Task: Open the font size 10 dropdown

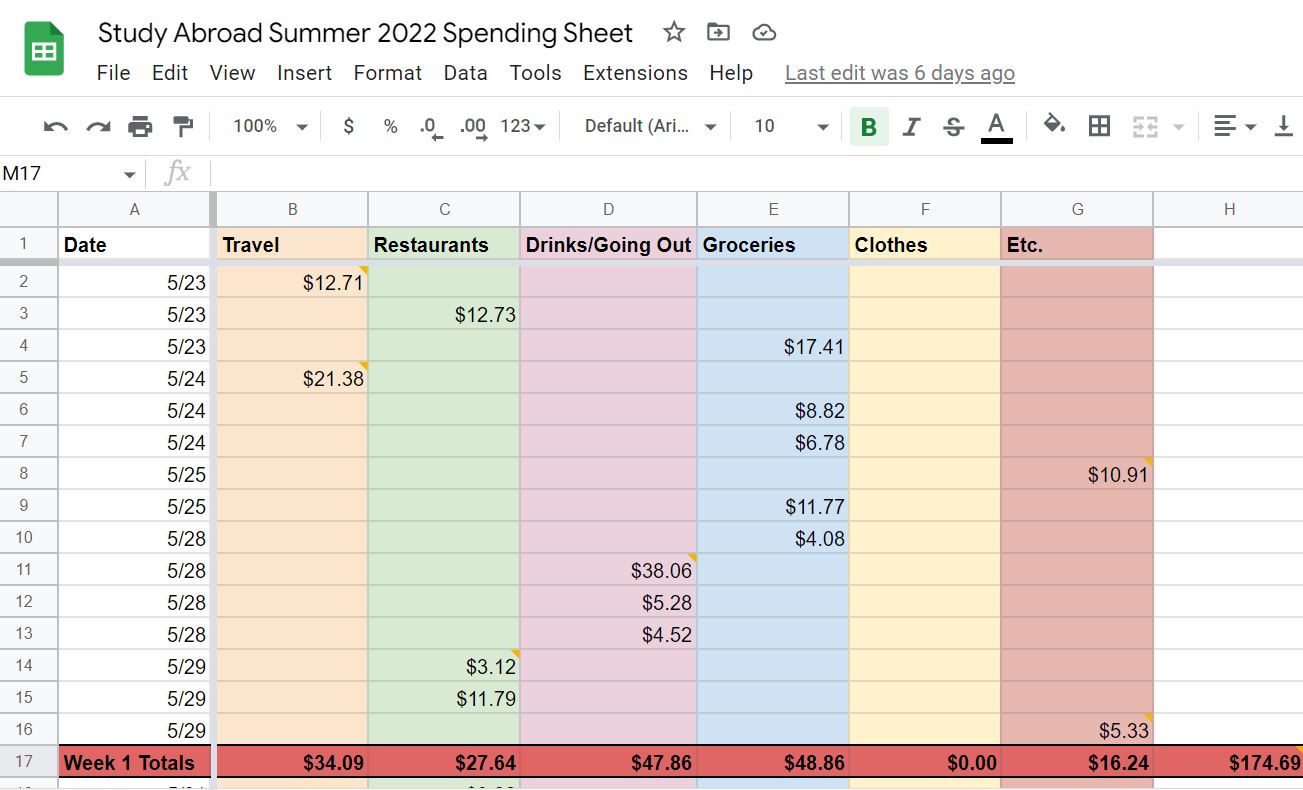Action: 791,126
